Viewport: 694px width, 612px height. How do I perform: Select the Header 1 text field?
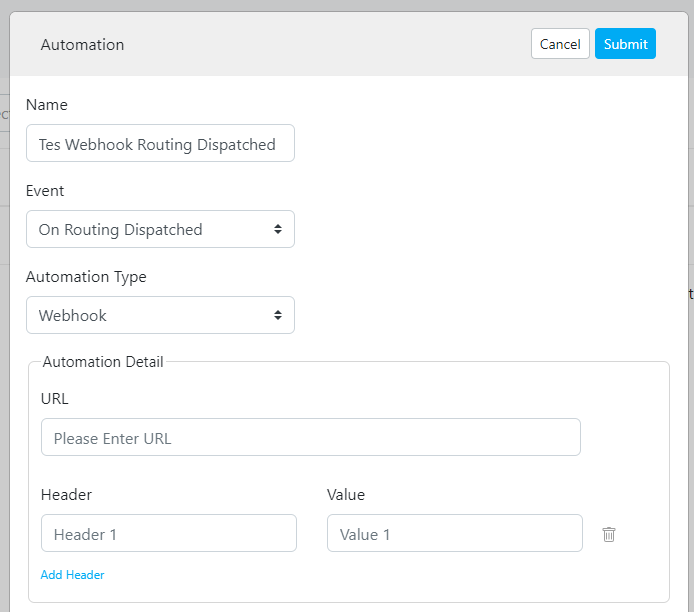point(168,534)
